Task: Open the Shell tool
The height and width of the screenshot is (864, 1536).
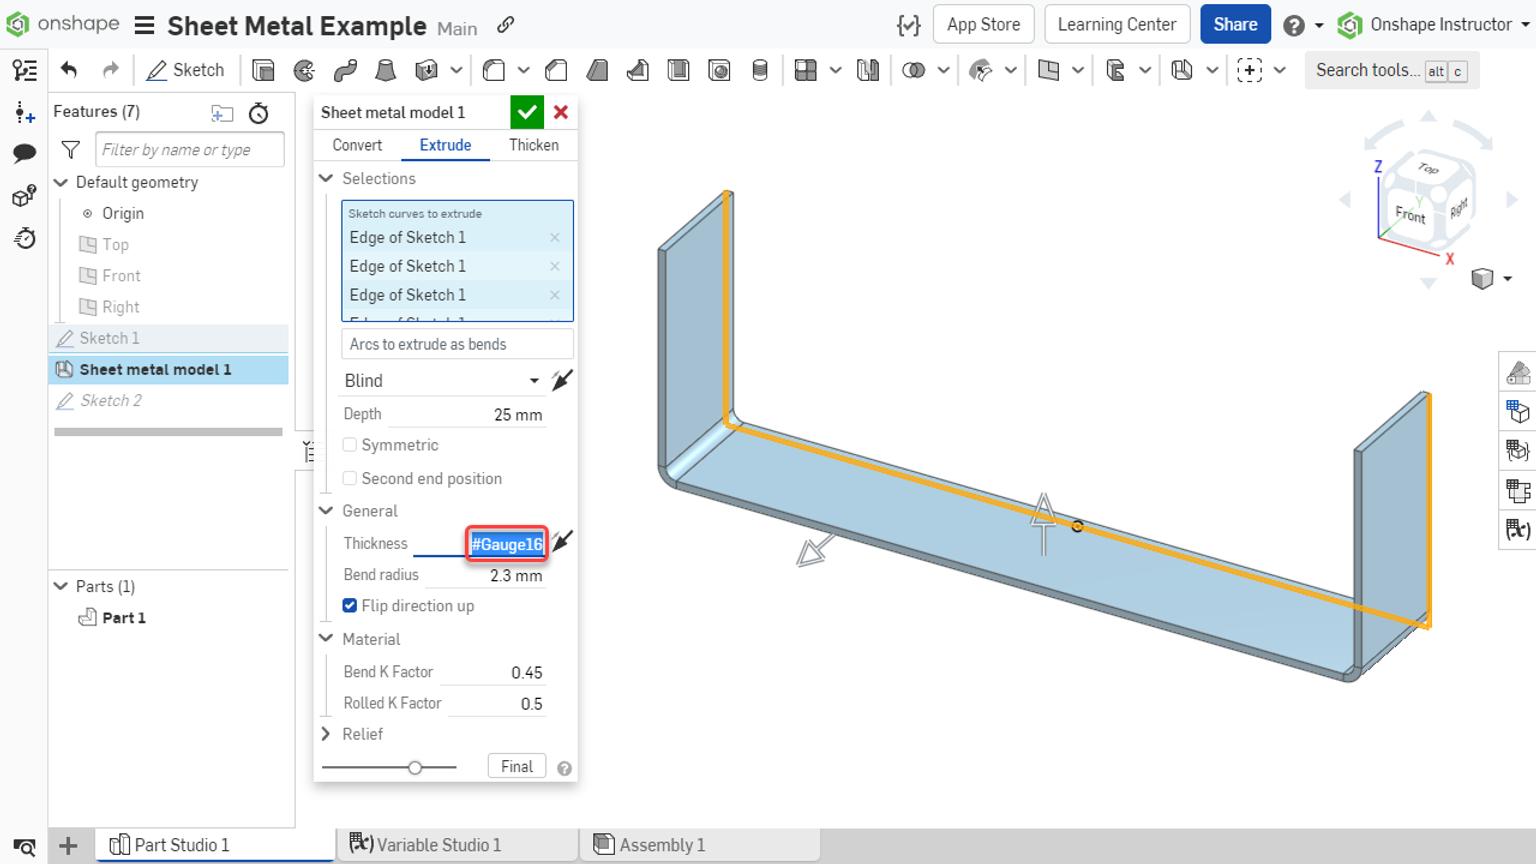Action: (680, 70)
